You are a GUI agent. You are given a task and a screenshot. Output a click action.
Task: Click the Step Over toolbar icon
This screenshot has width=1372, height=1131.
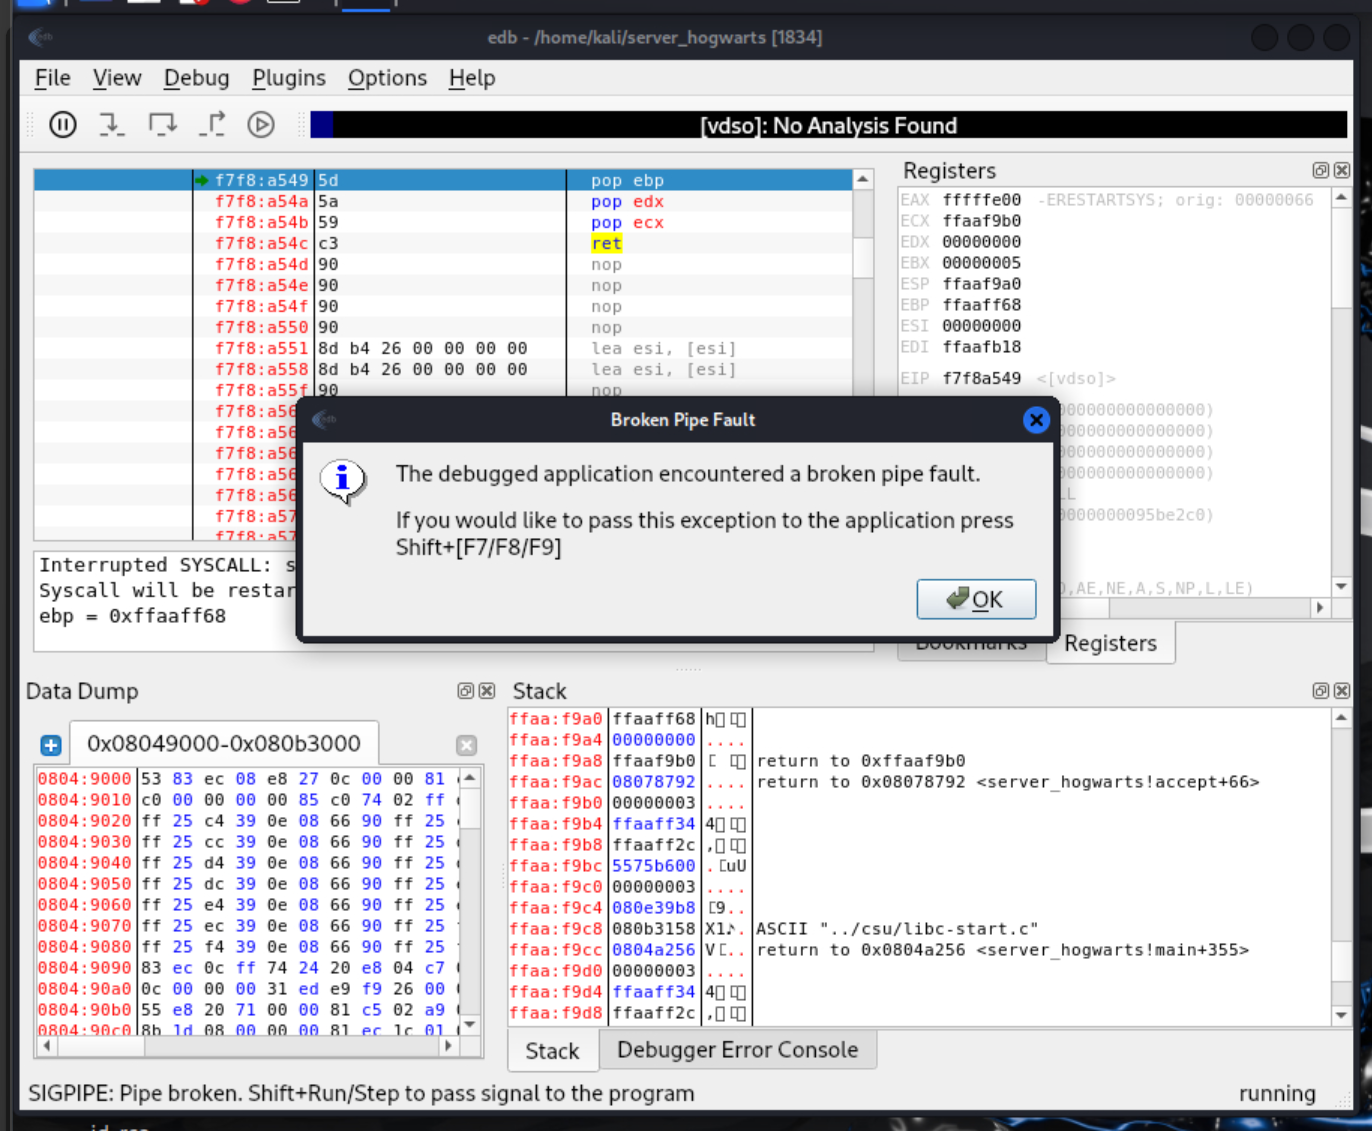coord(162,124)
